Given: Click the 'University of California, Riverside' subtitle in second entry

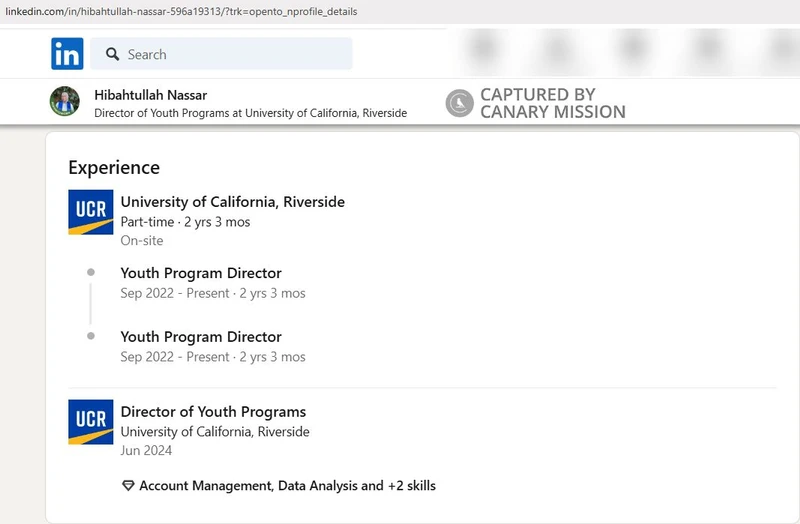Looking at the screenshot, I should click(x=215, y=432).
